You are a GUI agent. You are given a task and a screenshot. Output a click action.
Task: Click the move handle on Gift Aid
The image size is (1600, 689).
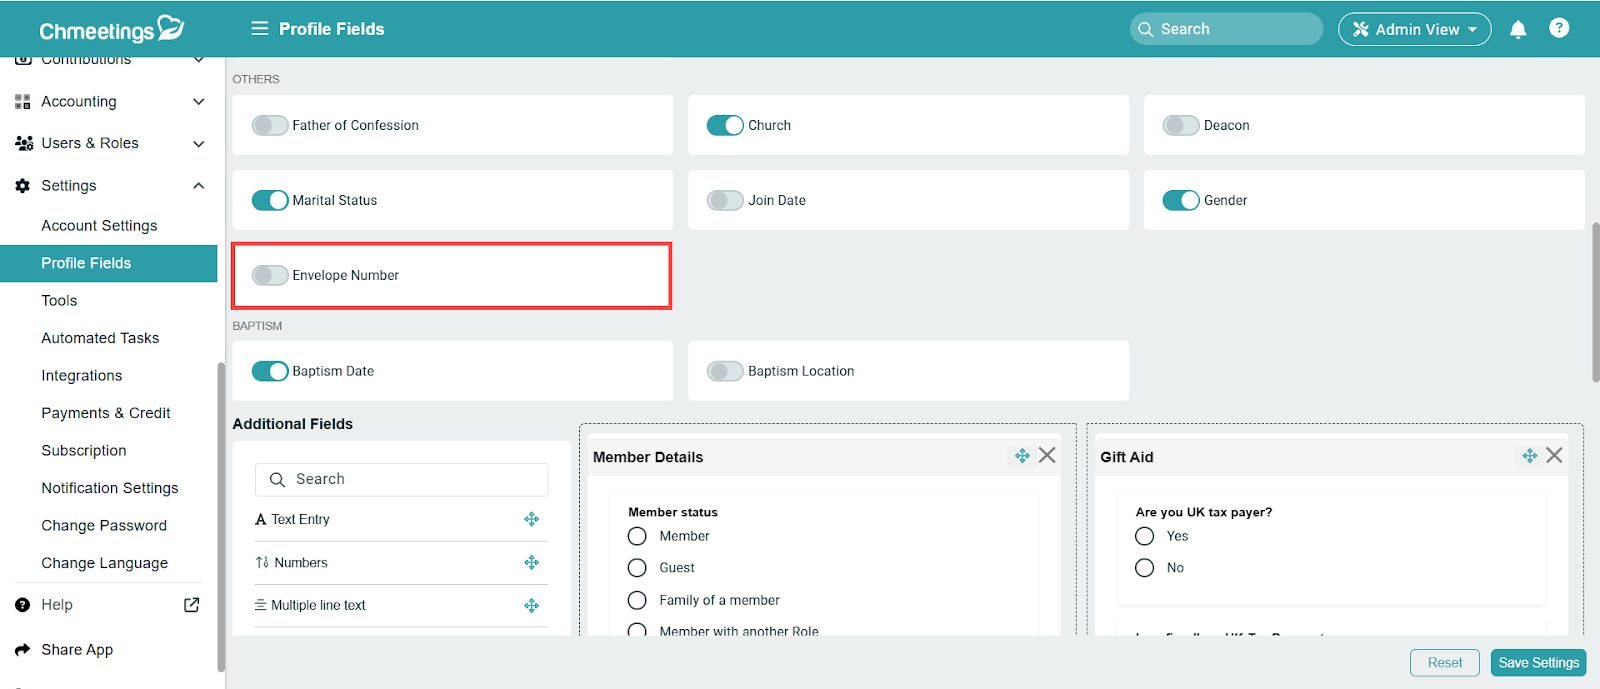click(1529, 456)
